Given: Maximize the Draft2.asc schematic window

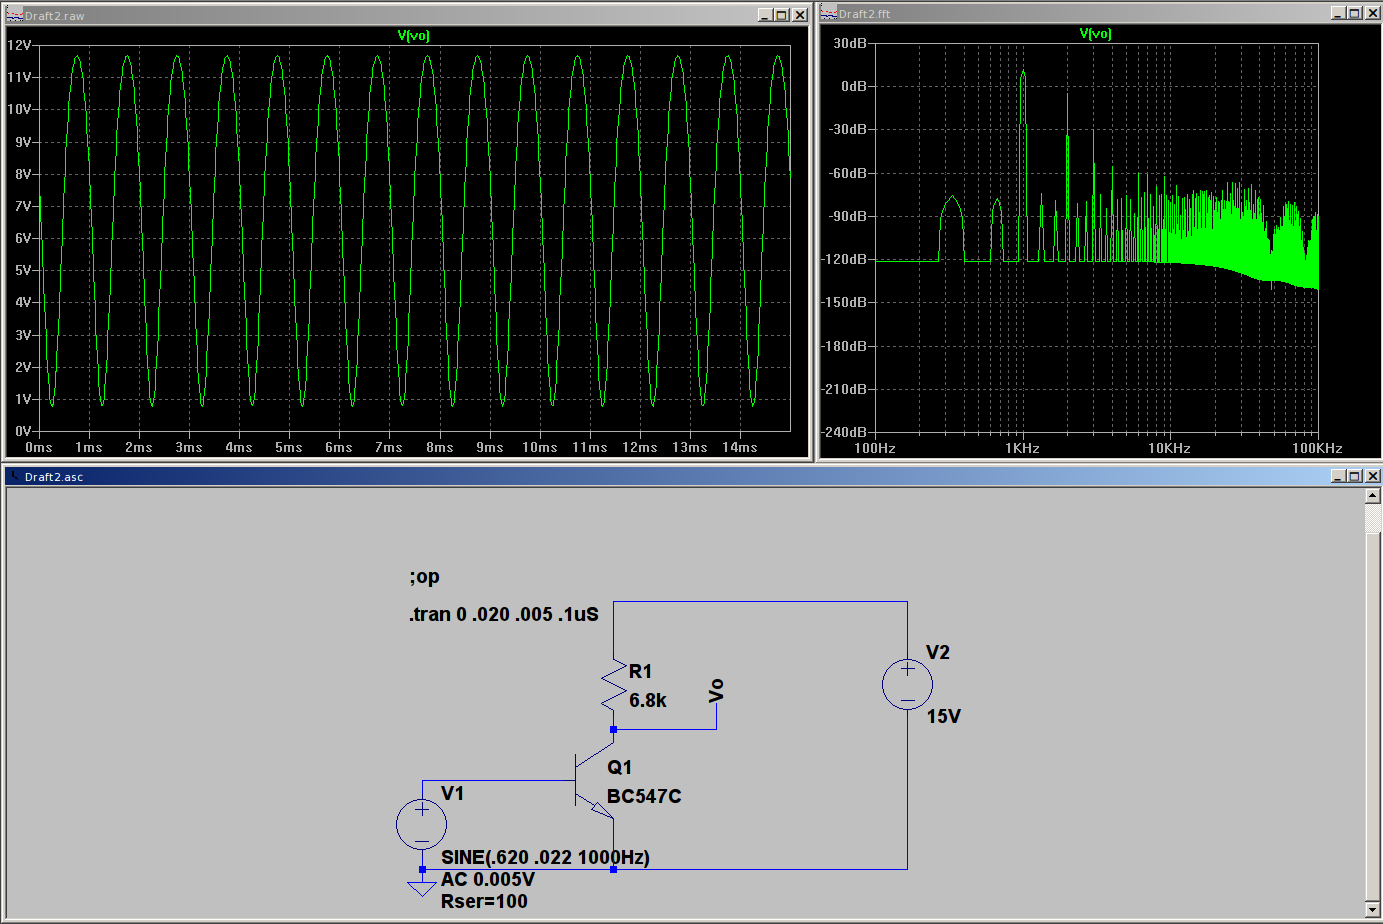Looking at the screenshot, I should tap(1355, 476).
